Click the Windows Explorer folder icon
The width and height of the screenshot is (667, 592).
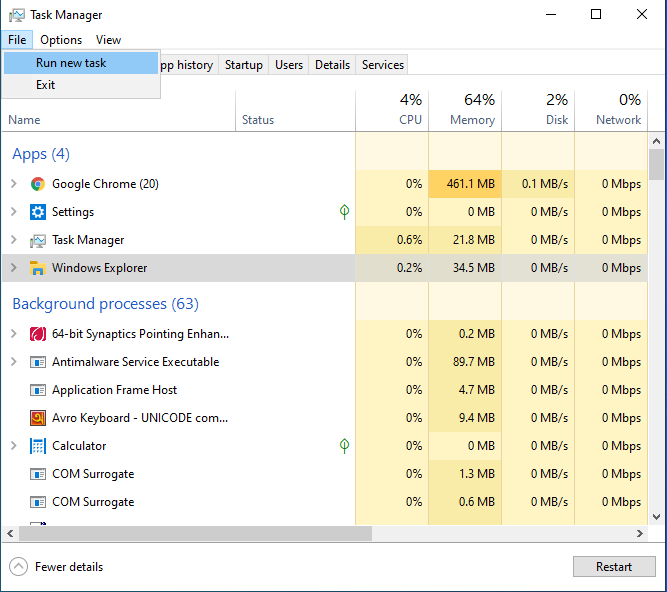pos(38,268)
